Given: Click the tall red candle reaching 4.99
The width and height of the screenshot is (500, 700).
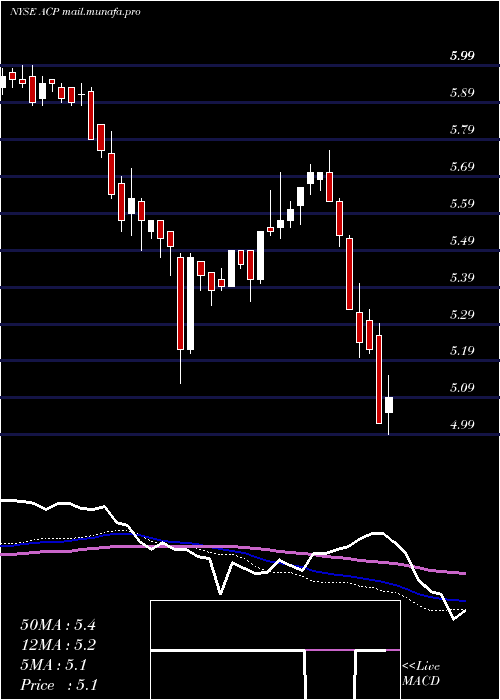Looking at the screenshot, I should coord(379,379).
